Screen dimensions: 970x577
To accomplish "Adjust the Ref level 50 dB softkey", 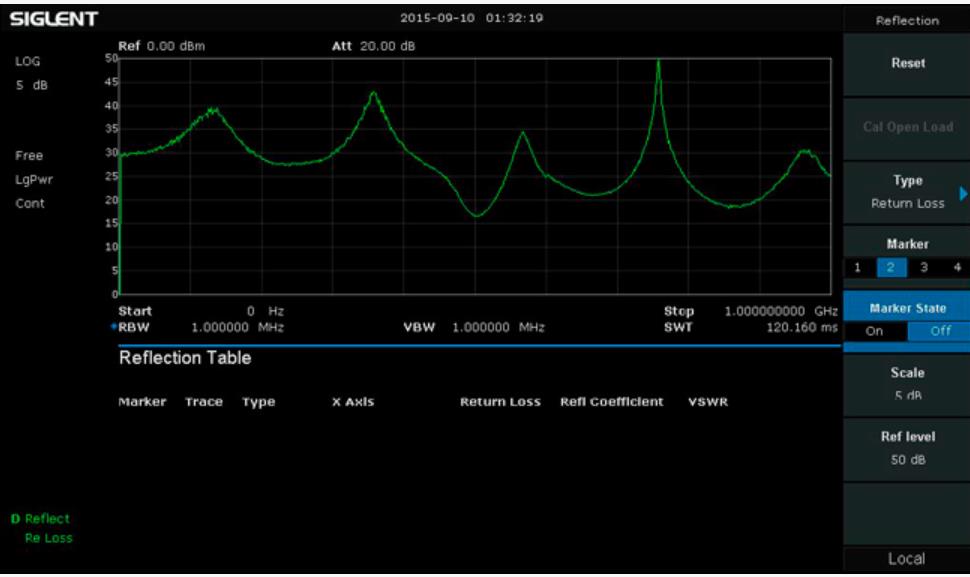I will [x=907, y=449].
